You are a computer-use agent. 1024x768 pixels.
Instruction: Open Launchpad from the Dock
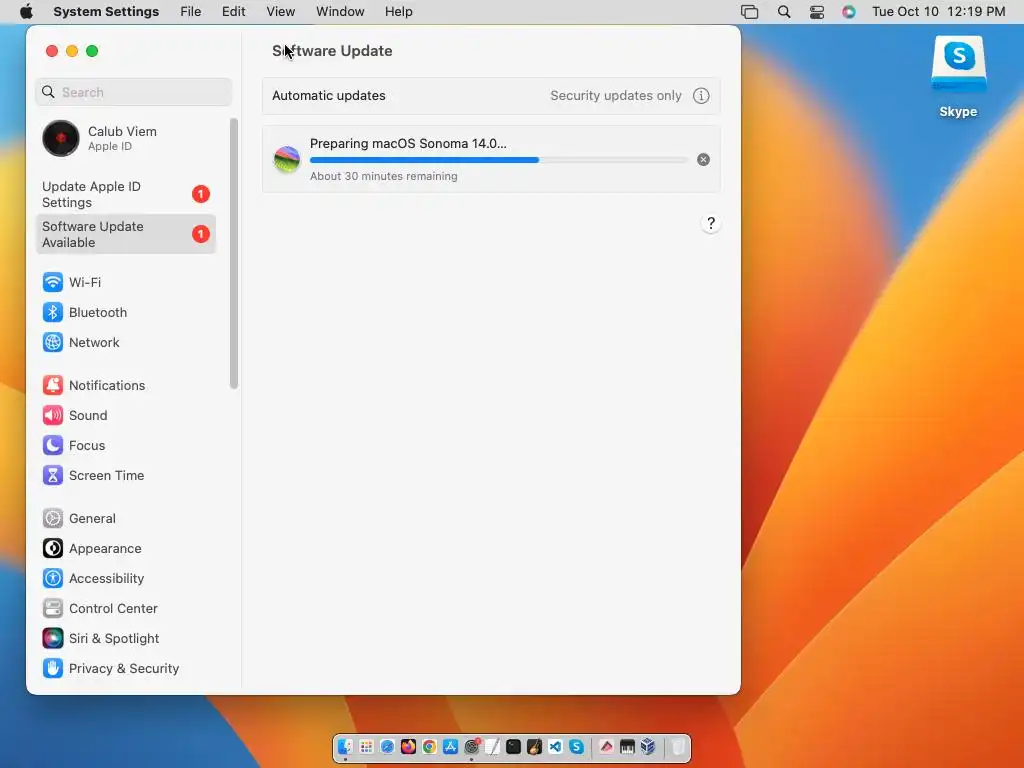point(366,746)
